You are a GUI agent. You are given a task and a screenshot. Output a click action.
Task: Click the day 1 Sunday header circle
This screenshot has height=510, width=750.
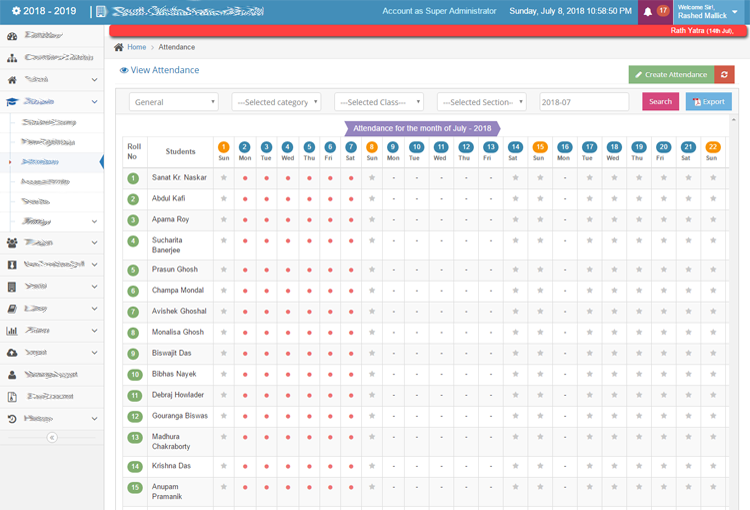tap(223, 147)
